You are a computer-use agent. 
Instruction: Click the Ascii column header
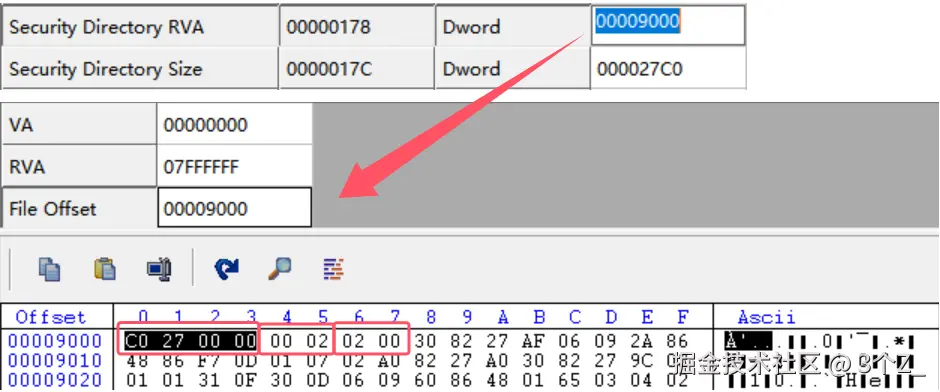pyautogui.click(x=766, y=316)
